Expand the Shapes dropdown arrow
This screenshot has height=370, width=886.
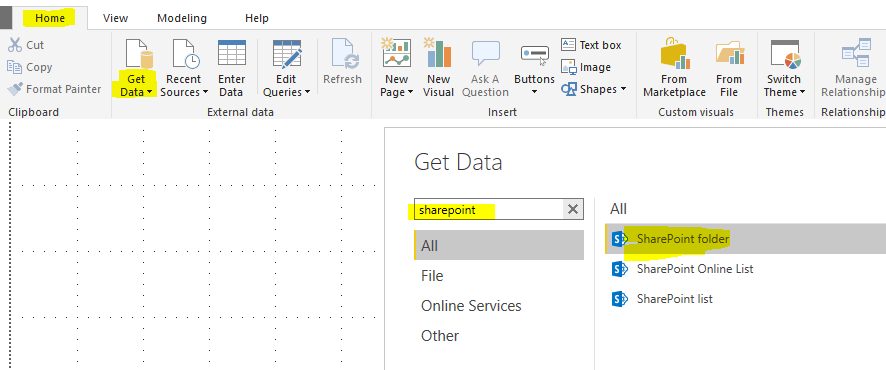tap(623, 89)
